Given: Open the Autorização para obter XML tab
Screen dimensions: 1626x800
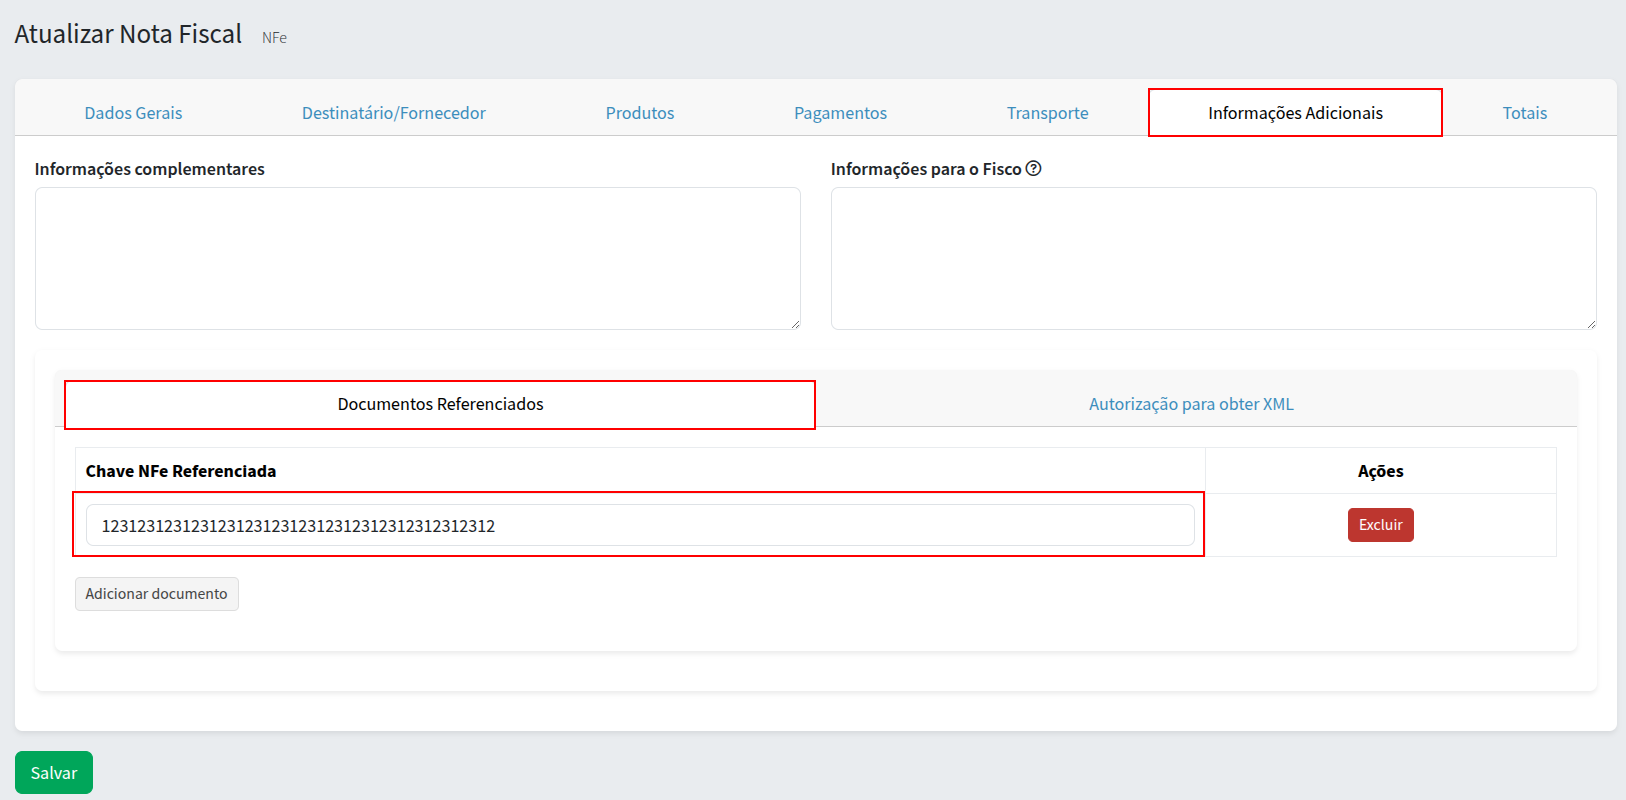Looking at the screenshot, I should (1191, 404).
